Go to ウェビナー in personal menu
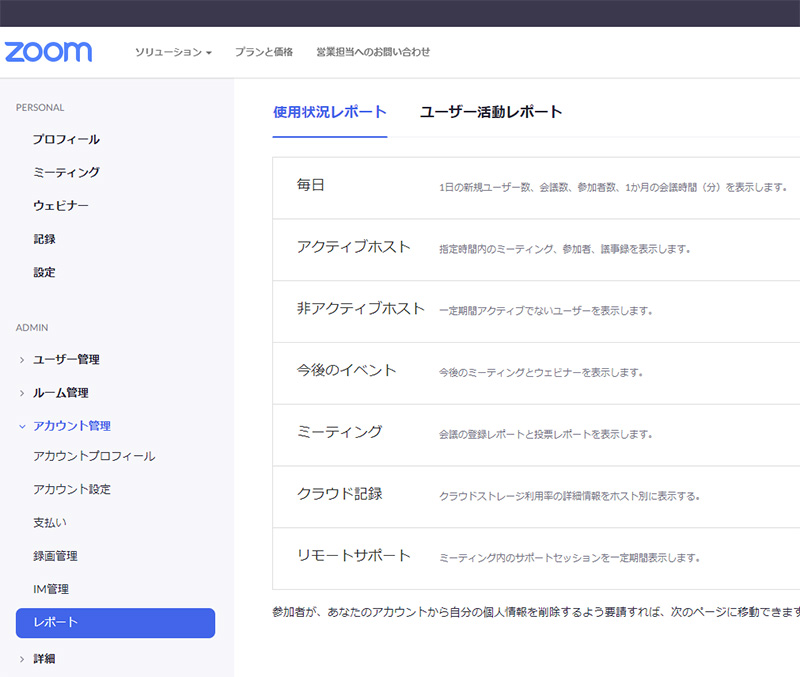This screenshot has height=677, width=800. pos(61,206)
